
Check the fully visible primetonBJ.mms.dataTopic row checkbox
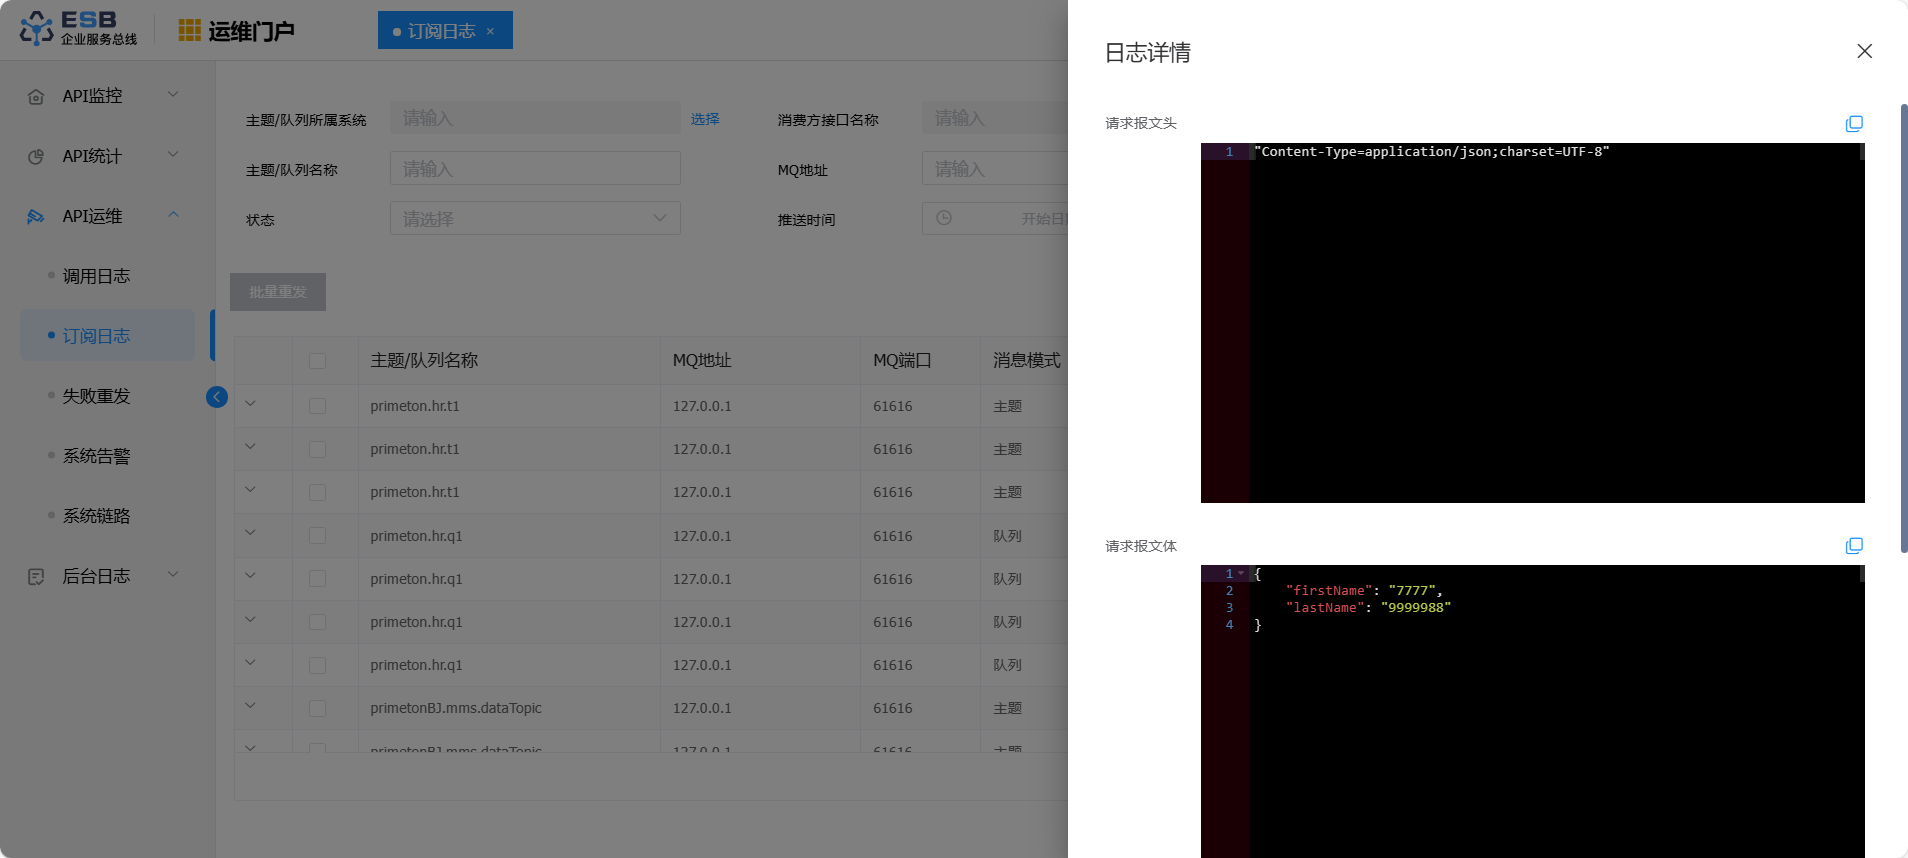click(x=317, y=708)
